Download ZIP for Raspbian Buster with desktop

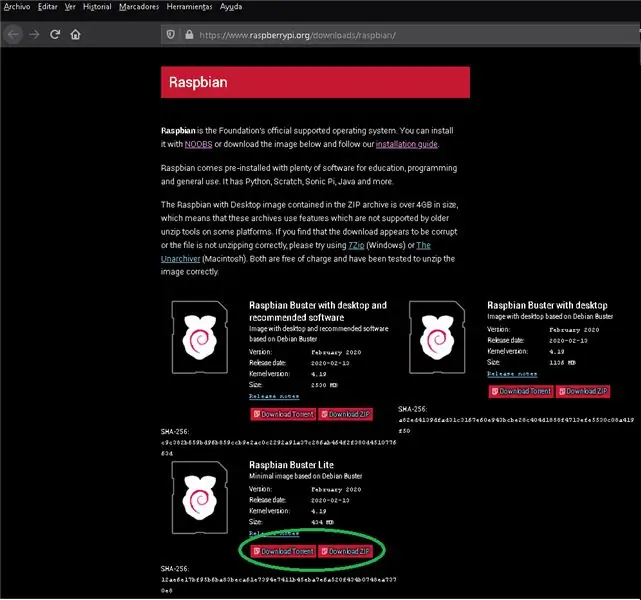[583, 391]
